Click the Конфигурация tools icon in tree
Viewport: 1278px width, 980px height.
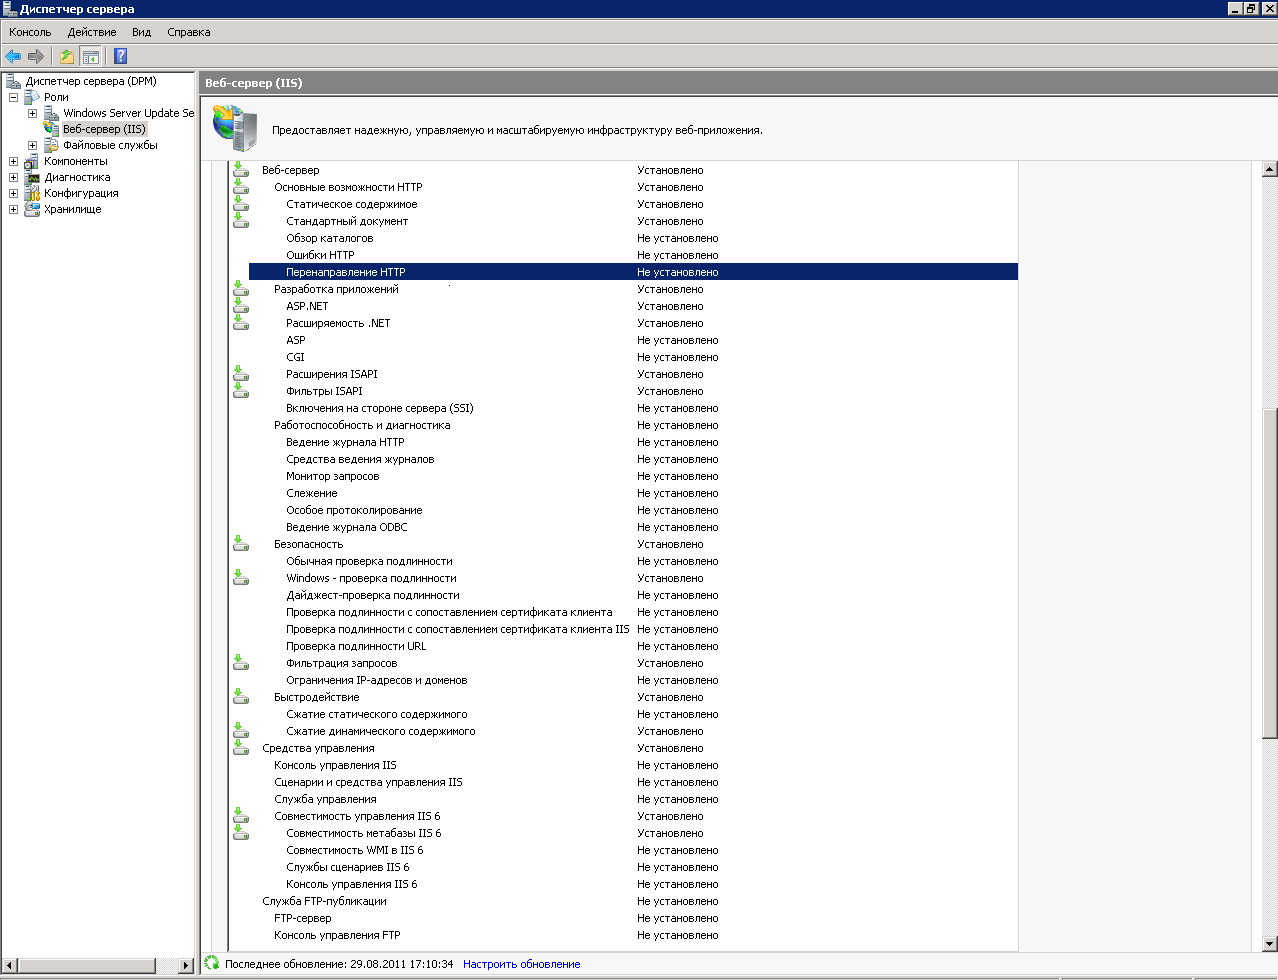tap(33, 193)
